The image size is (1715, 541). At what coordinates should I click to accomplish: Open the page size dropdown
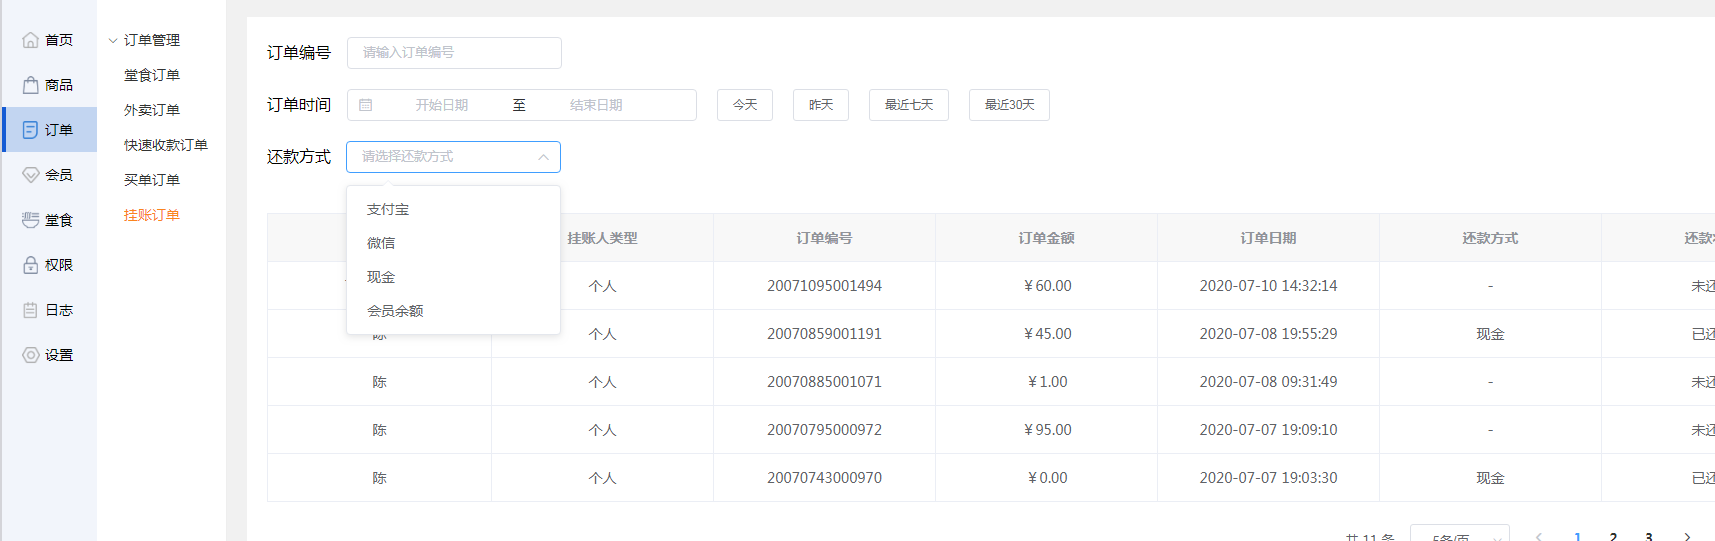(x=1459, y=536)
